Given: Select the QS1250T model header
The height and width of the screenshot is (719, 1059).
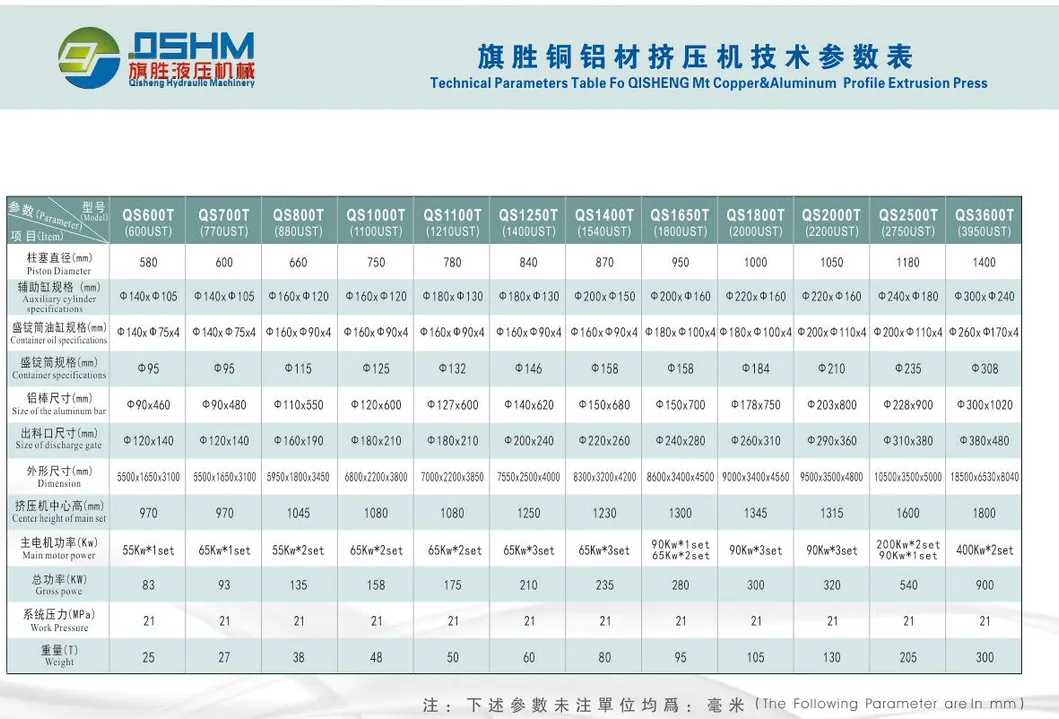Looking at the screenshot, I should [x=527, y=219].
